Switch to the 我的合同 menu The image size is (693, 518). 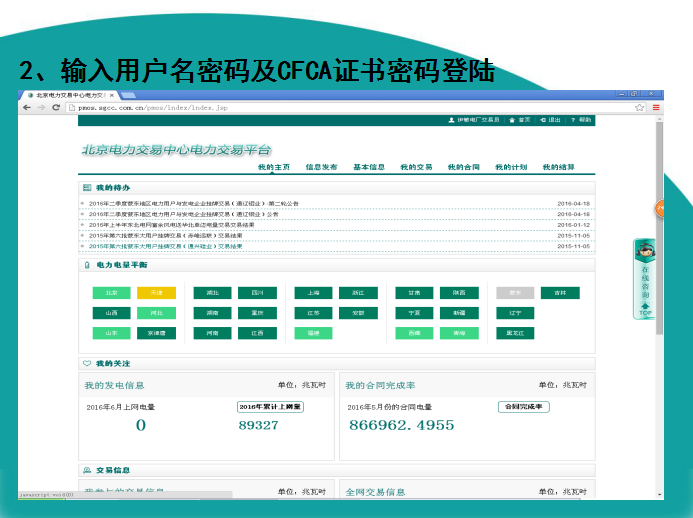click(x=463, y=167)
